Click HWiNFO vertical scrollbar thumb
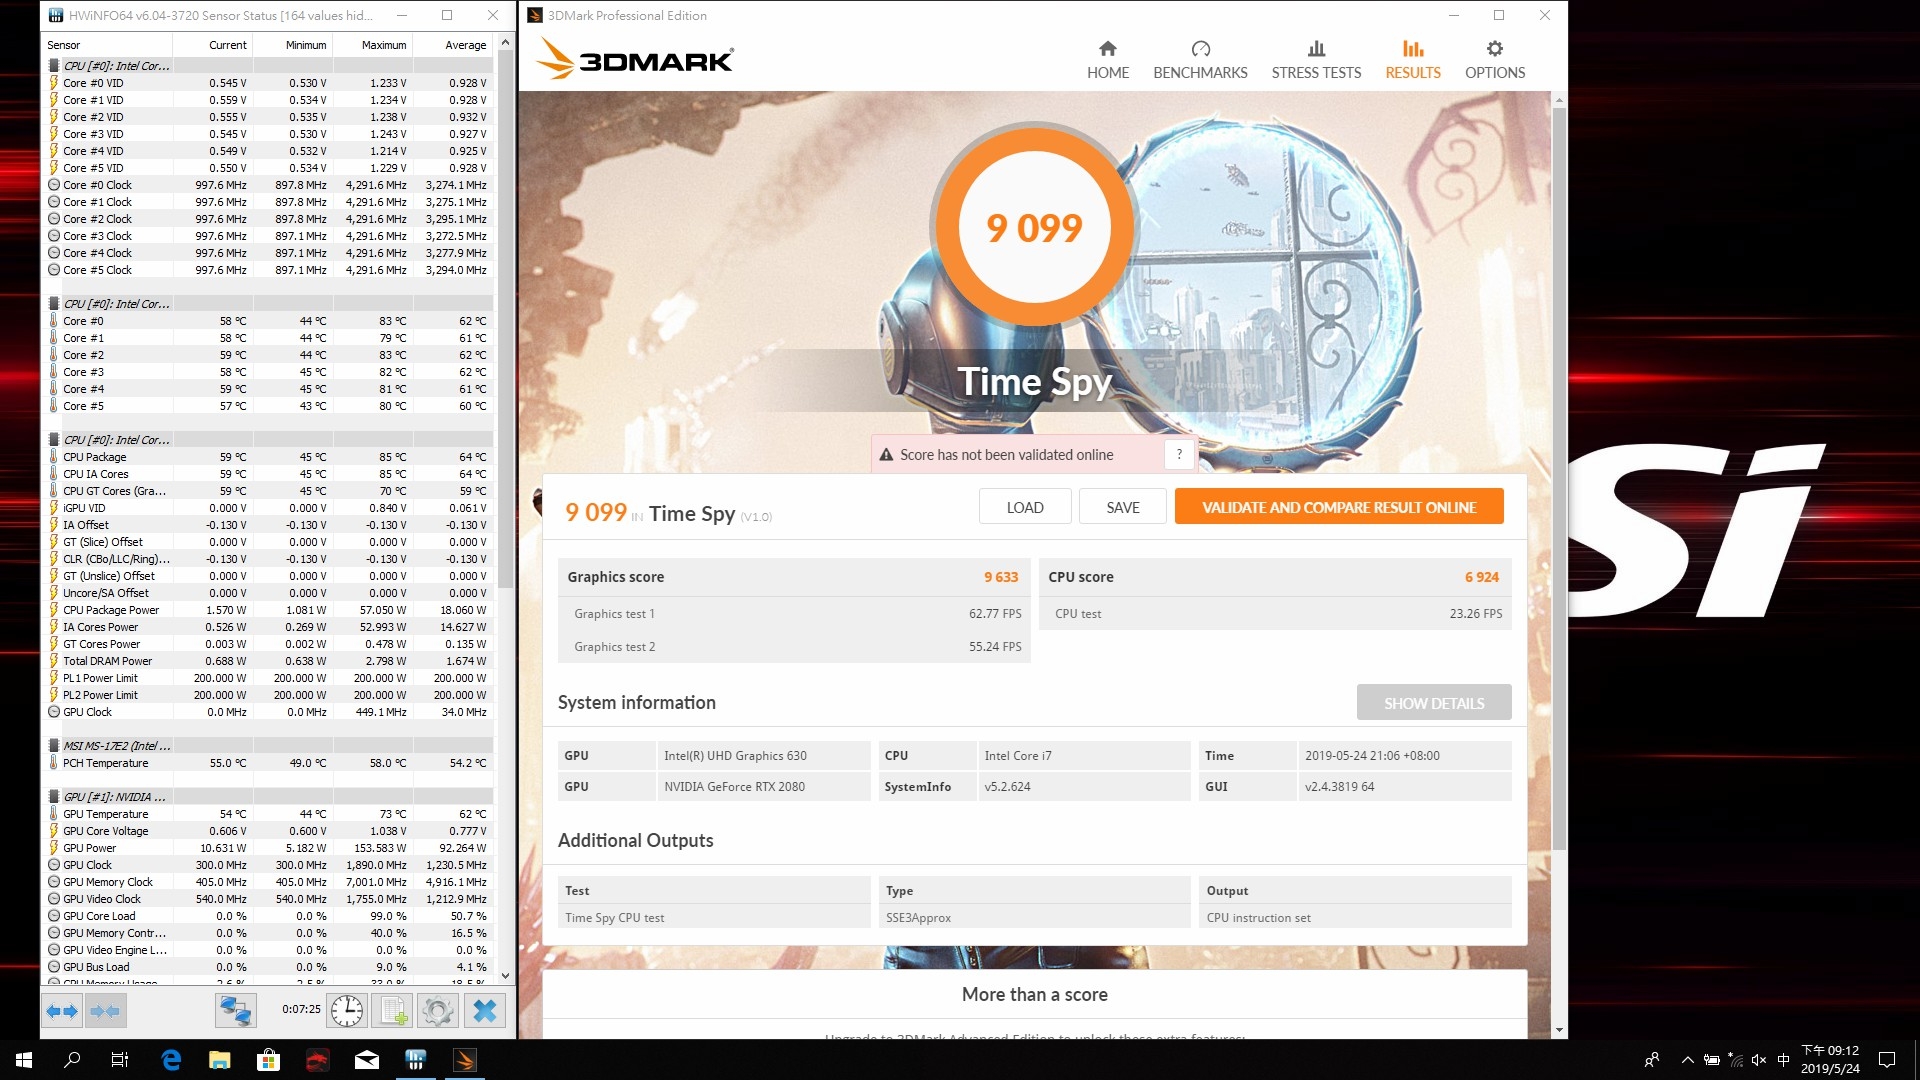Screen dimensions: 1920x1080 tap(505, 320)
